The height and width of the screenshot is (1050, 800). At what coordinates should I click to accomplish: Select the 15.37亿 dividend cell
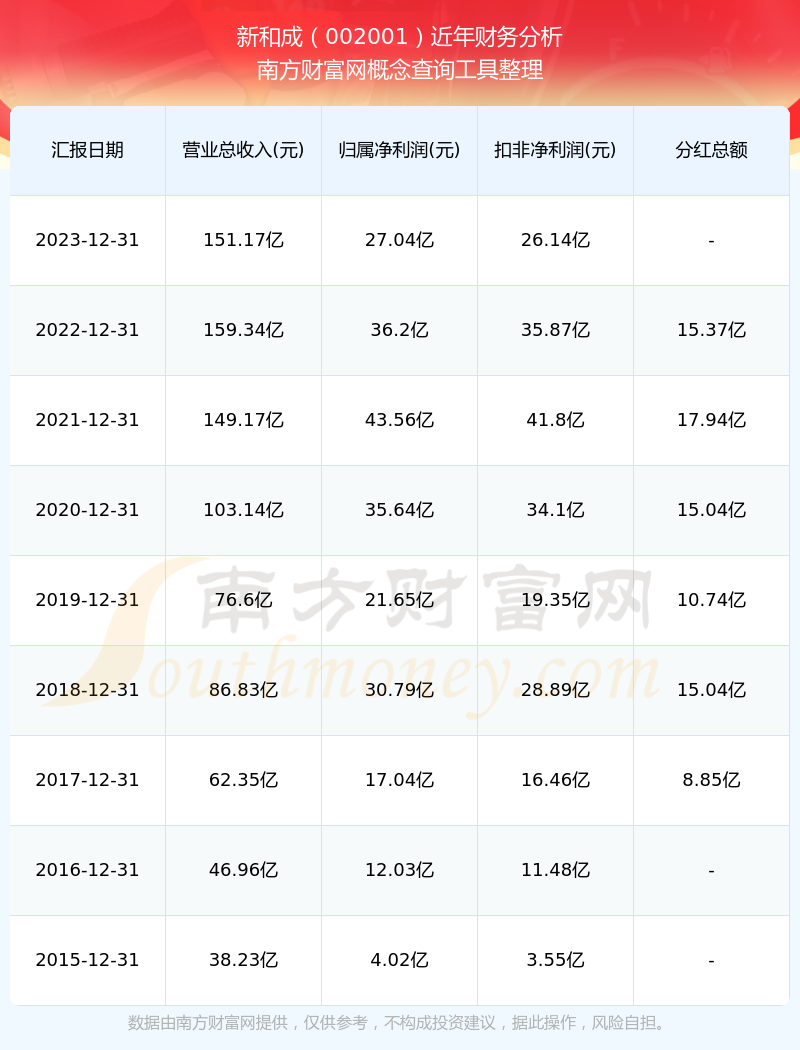712,330
